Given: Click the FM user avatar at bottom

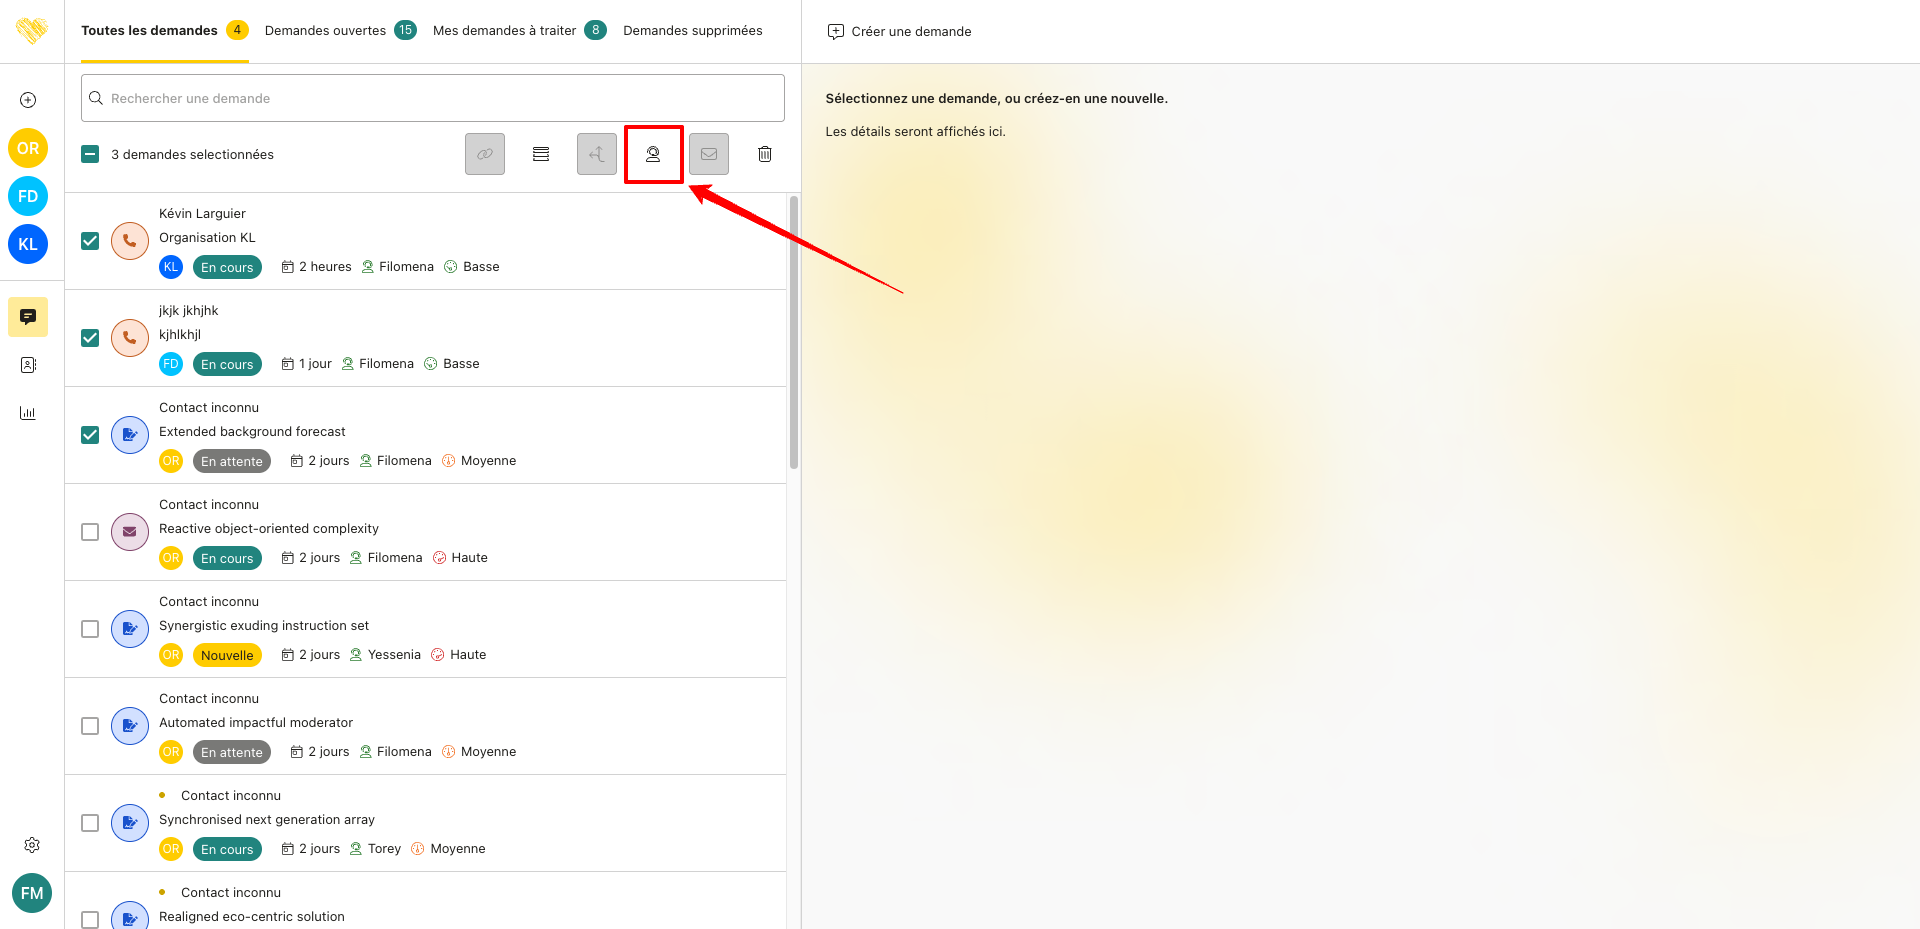Looking at the screenshot, I should (32, 893).
